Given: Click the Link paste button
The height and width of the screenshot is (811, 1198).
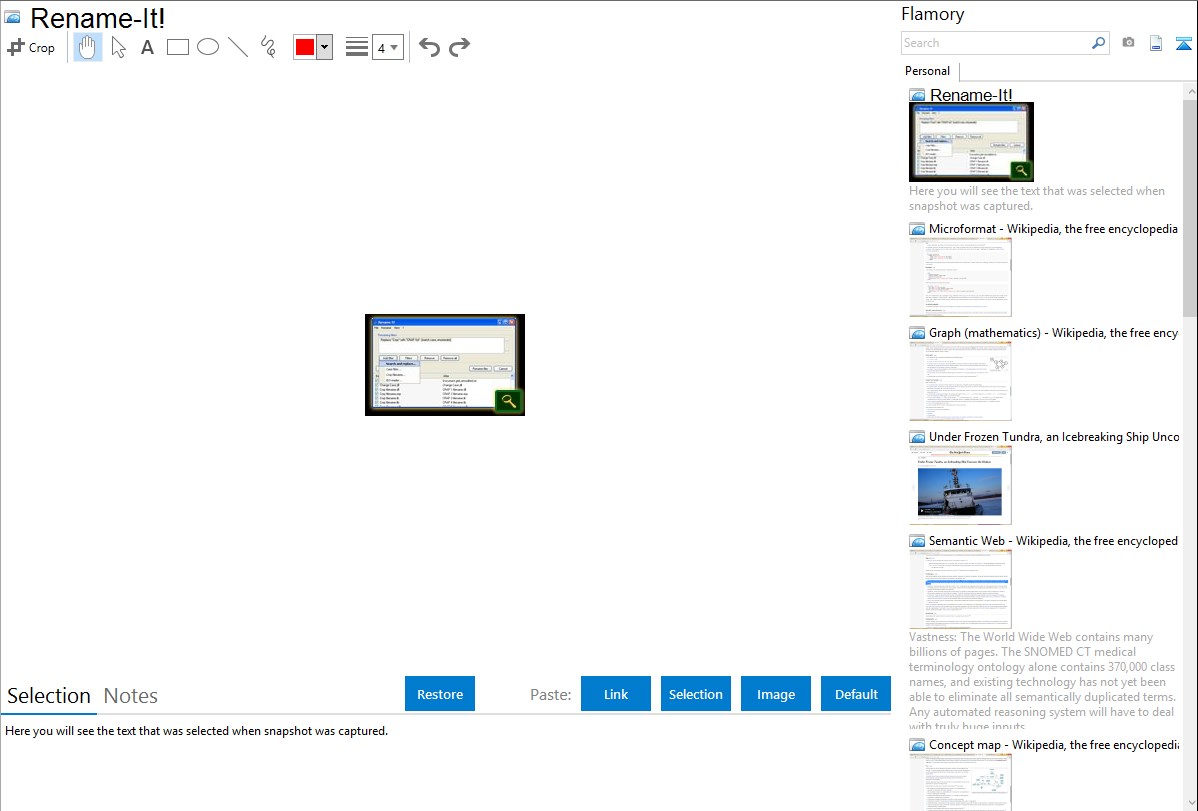Looking at the screenshot, I should (616, 694).
